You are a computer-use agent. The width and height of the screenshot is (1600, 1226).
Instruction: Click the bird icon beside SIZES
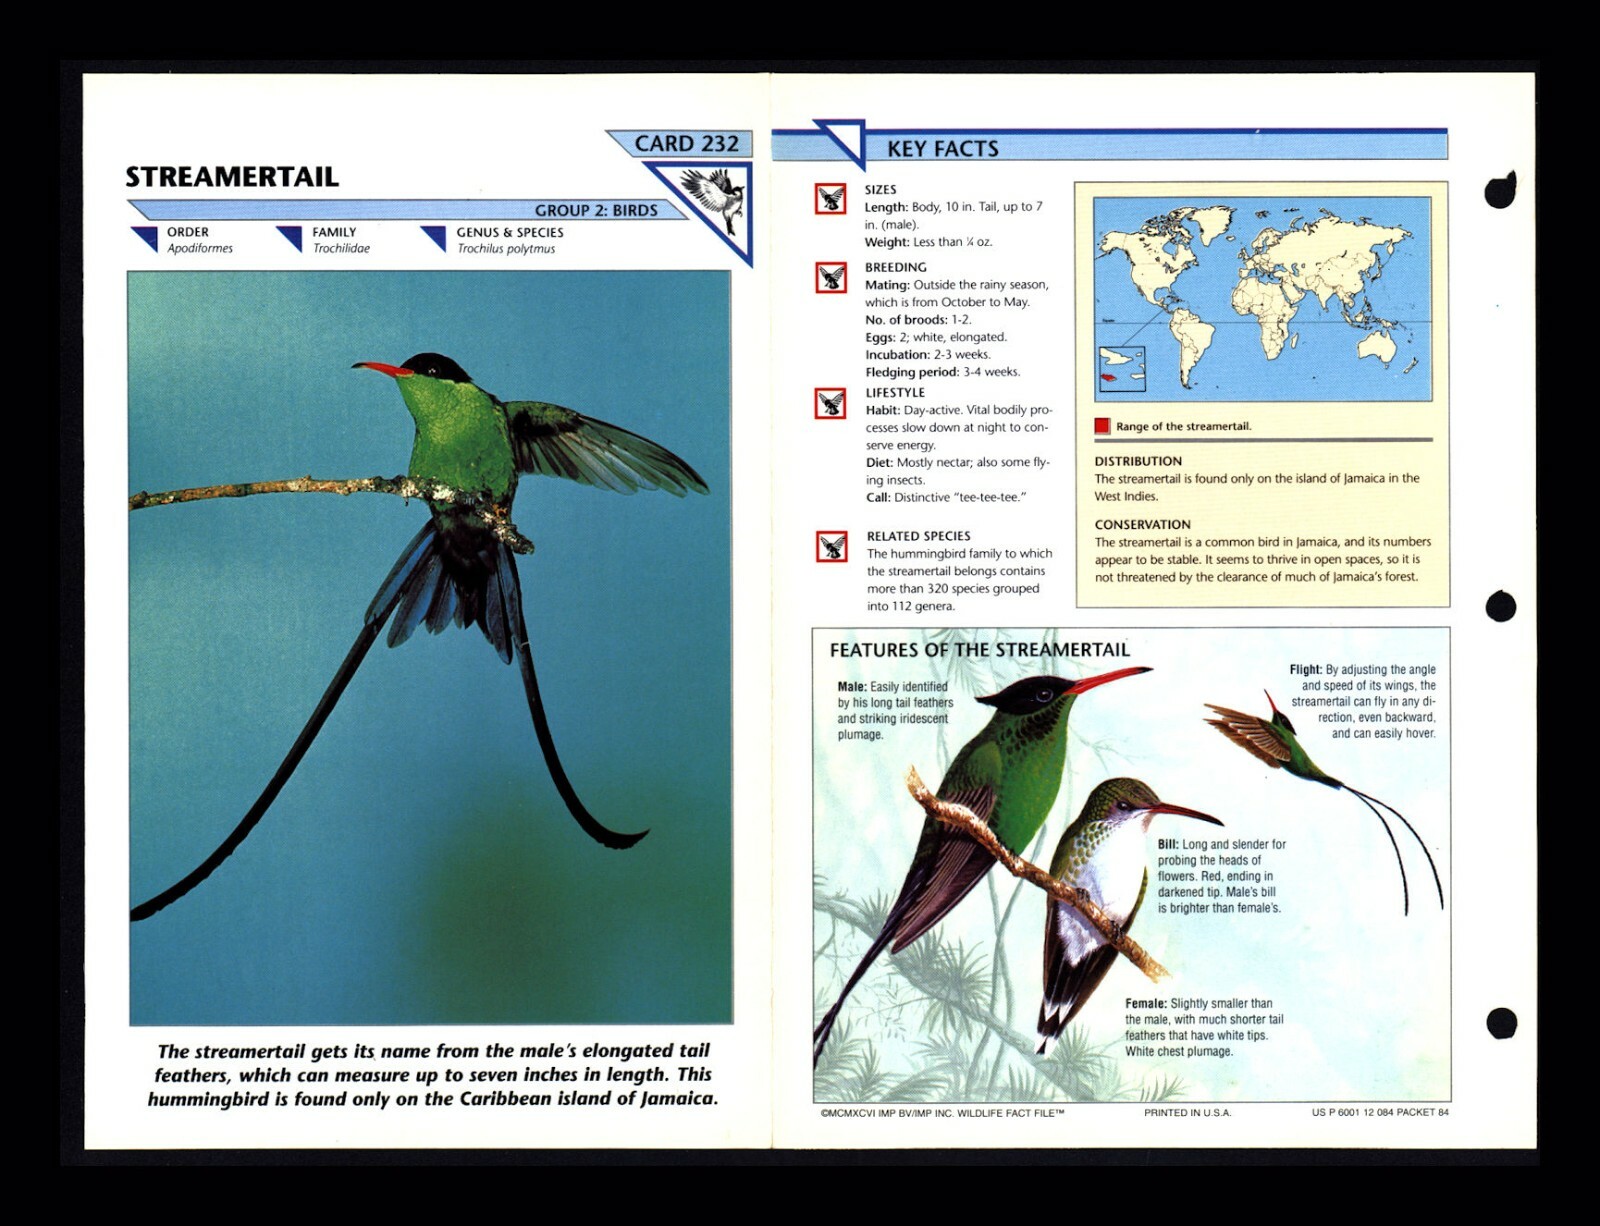click(x=831, y=198)
